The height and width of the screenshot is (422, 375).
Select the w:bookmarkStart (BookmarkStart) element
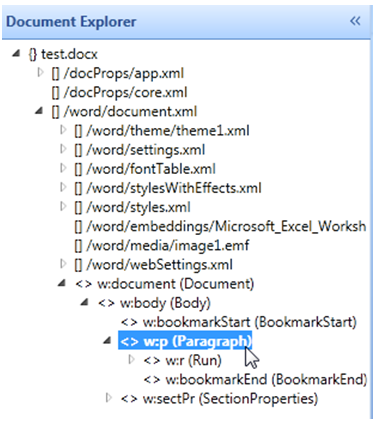(239, 322)
